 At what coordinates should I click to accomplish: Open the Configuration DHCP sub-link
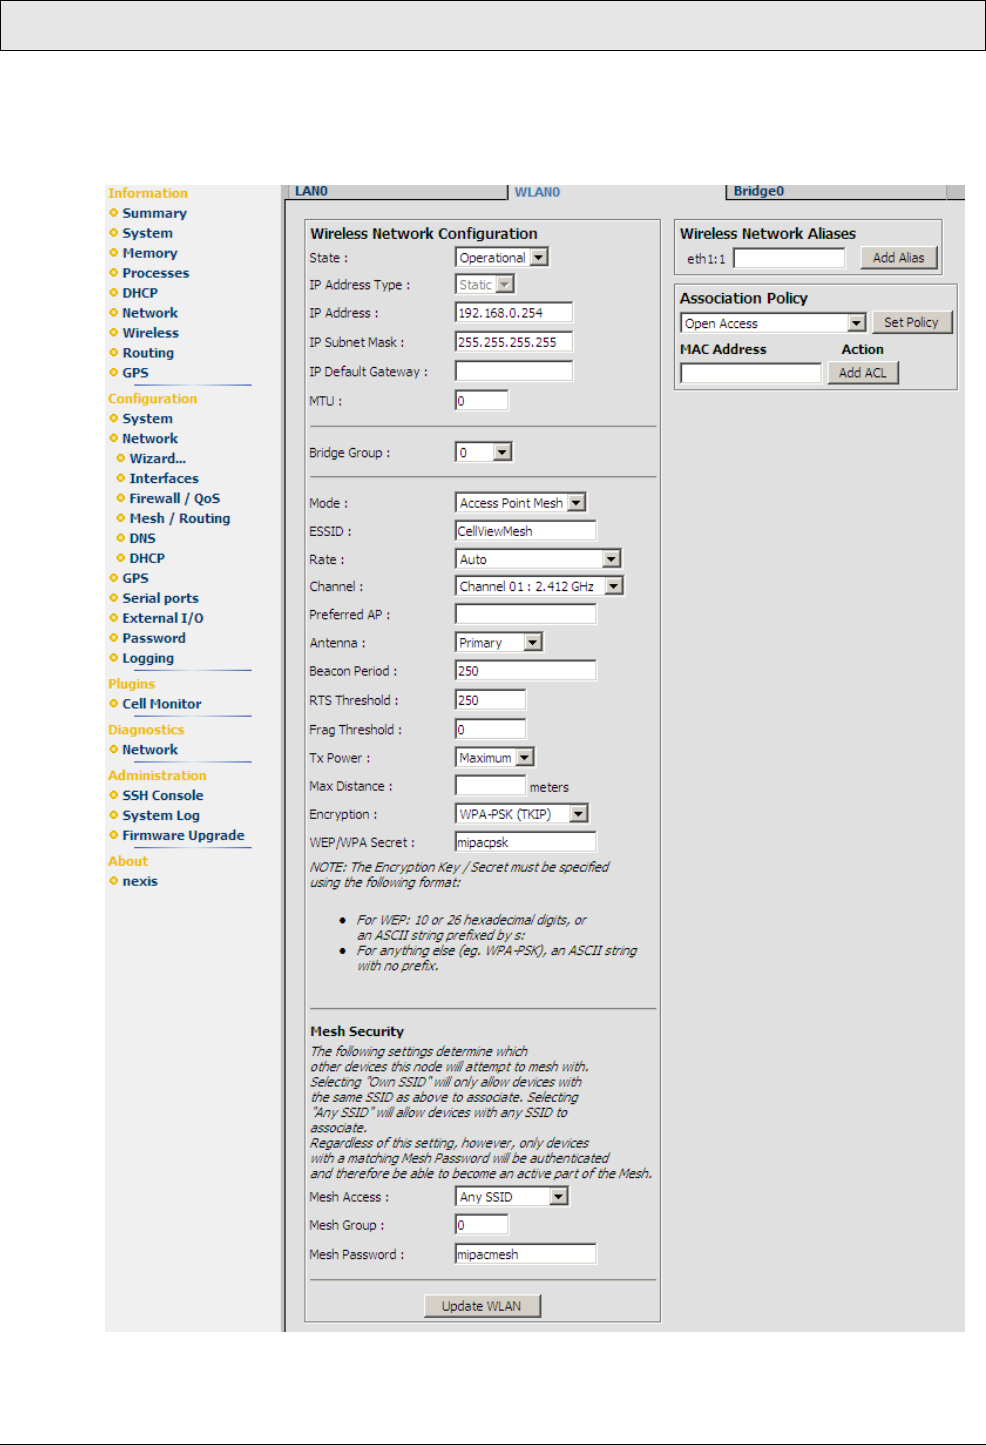147,558
